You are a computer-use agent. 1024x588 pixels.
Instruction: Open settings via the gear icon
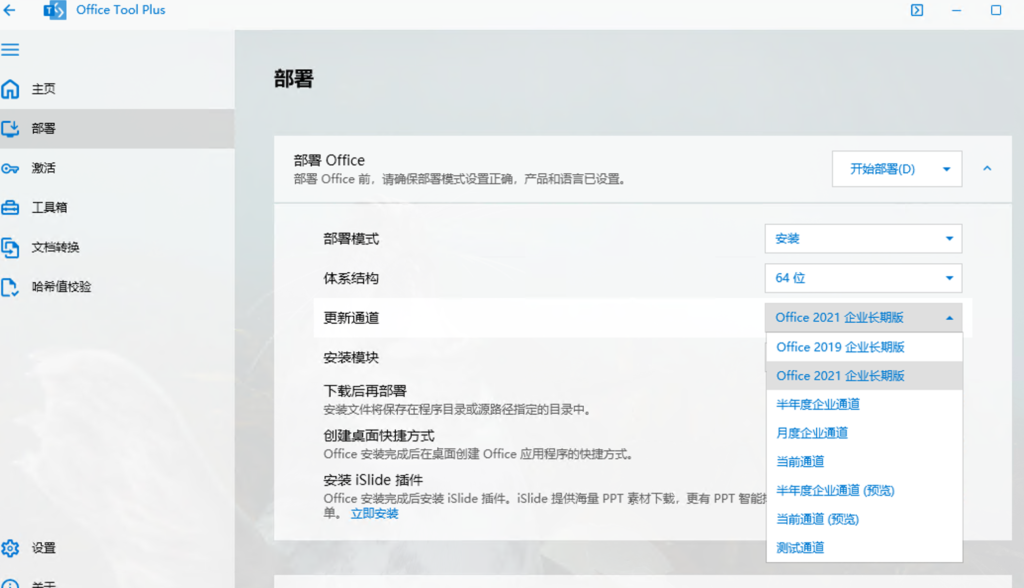[10, 548]
